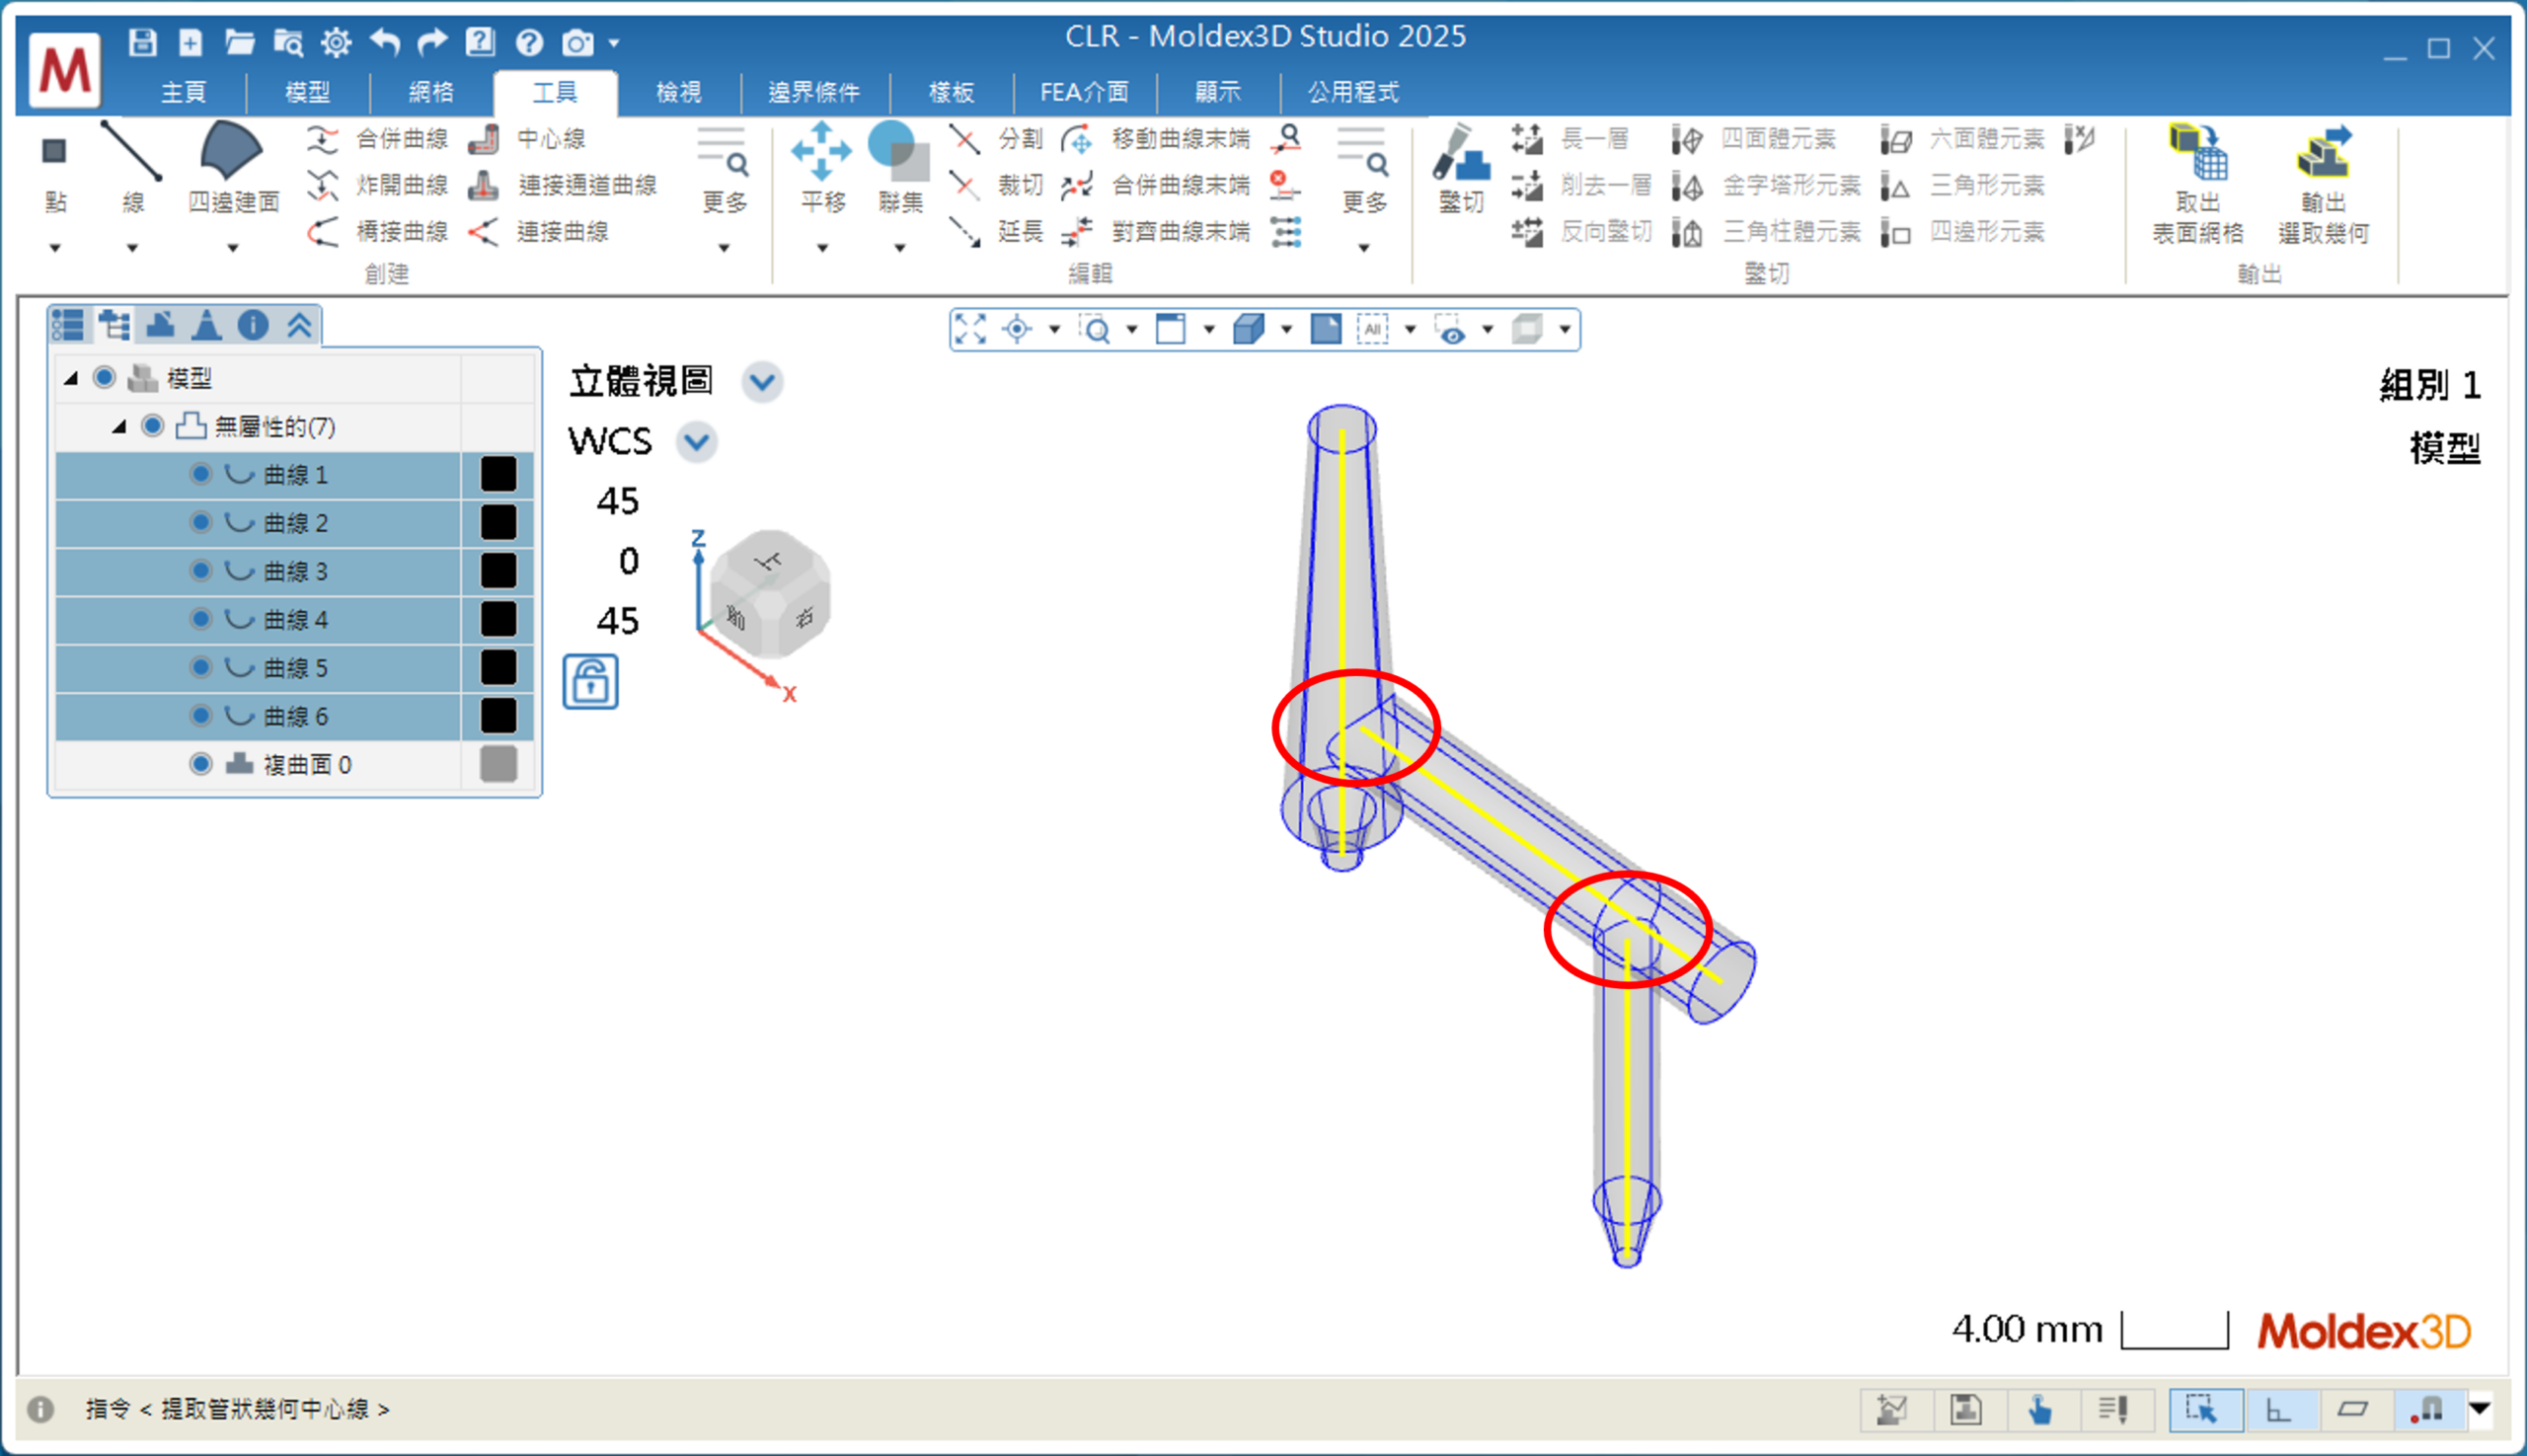Viewport: 2527px width, 1456px height.
Task: Hide the 複曲面 0 item
Action: (x=201, y=765)
